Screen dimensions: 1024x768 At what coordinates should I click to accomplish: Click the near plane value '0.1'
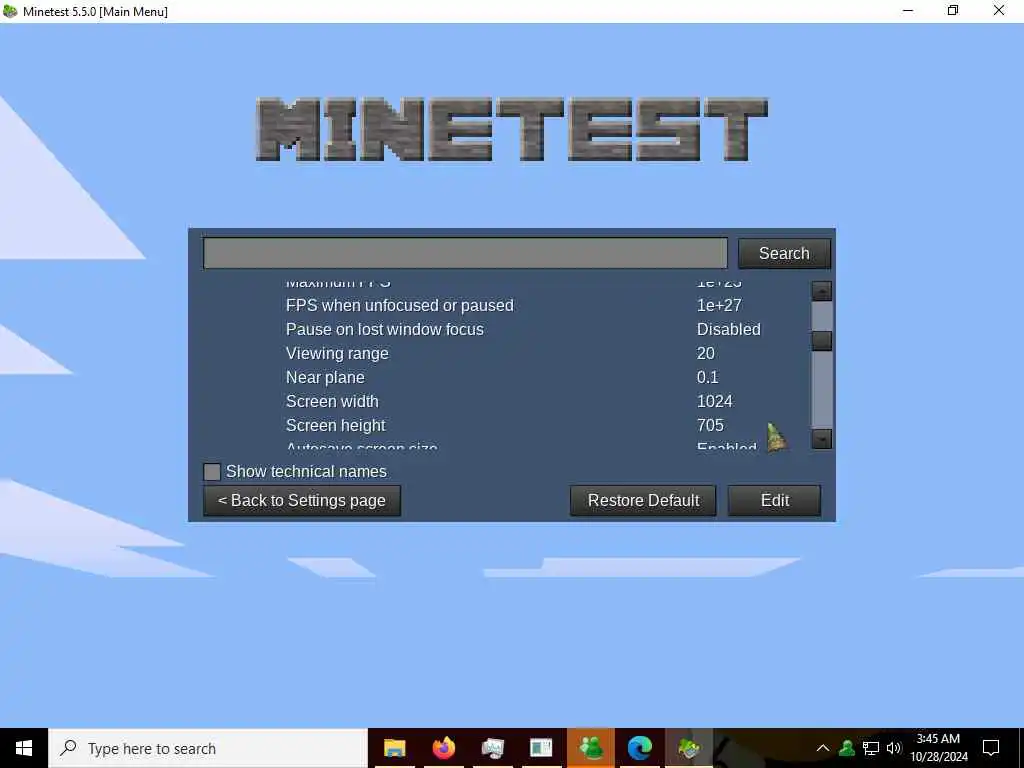point(707,377)
